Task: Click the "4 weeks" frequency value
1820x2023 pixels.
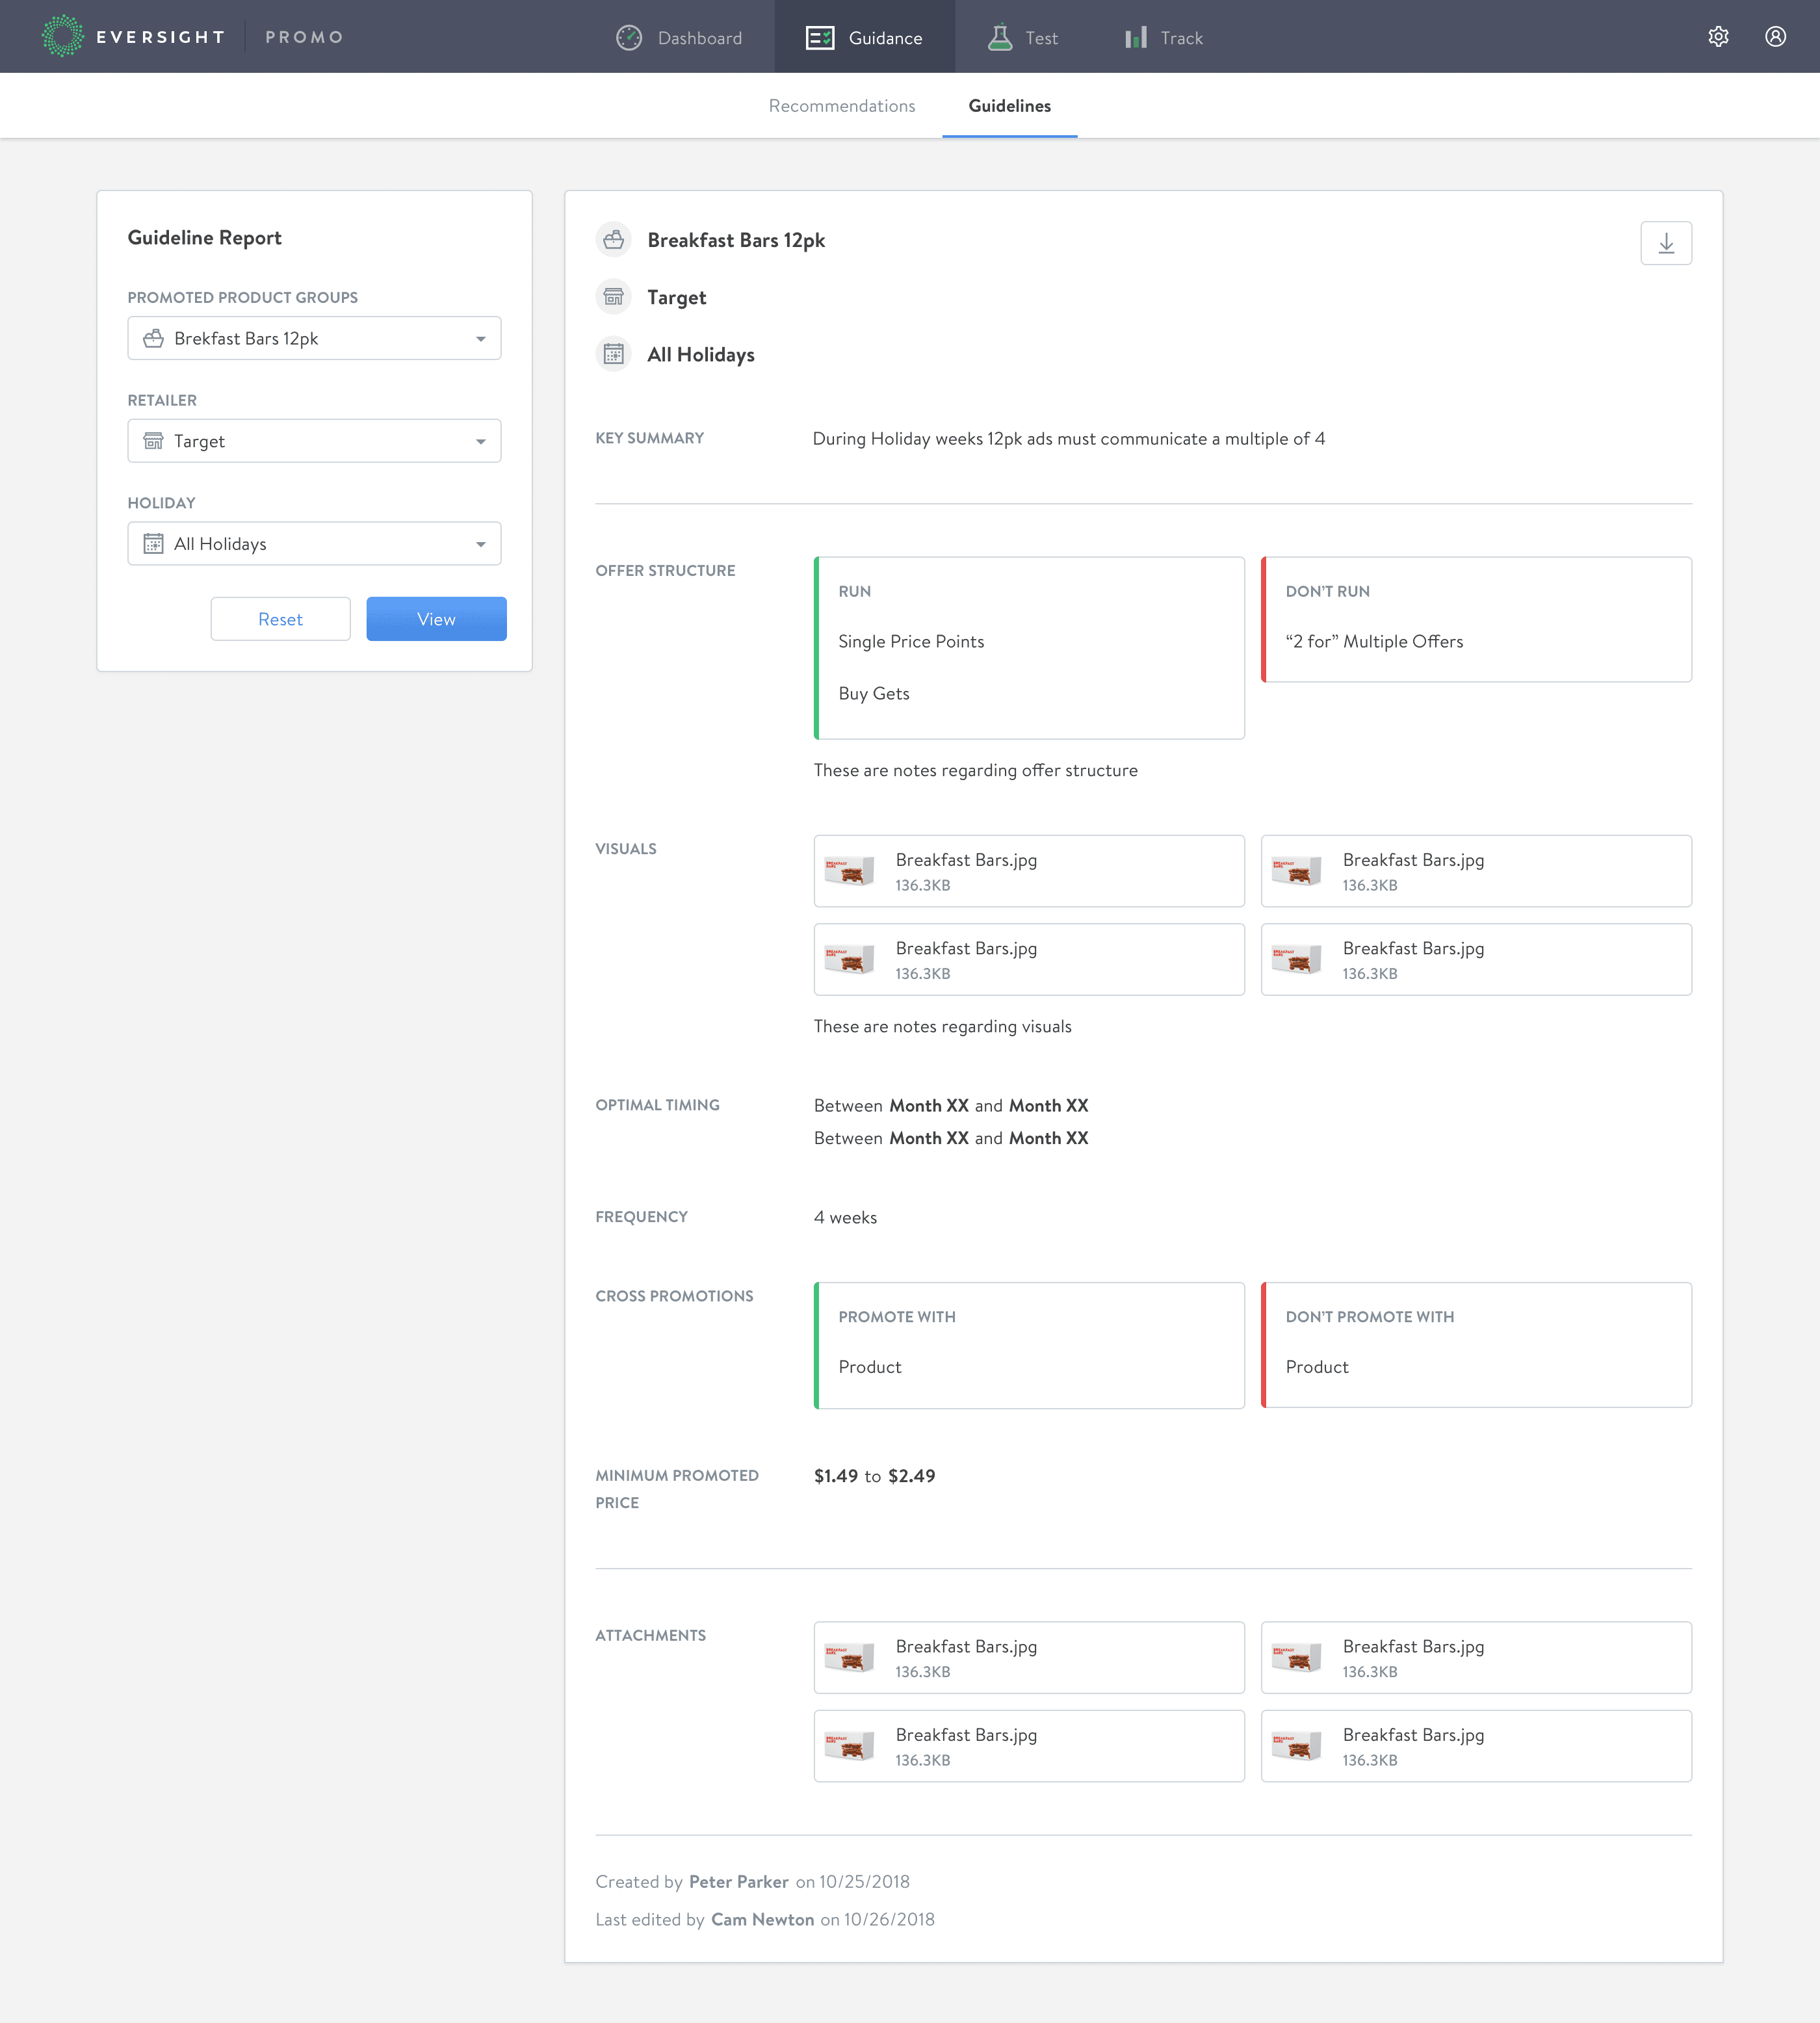Action: [x=845, y=1217]
